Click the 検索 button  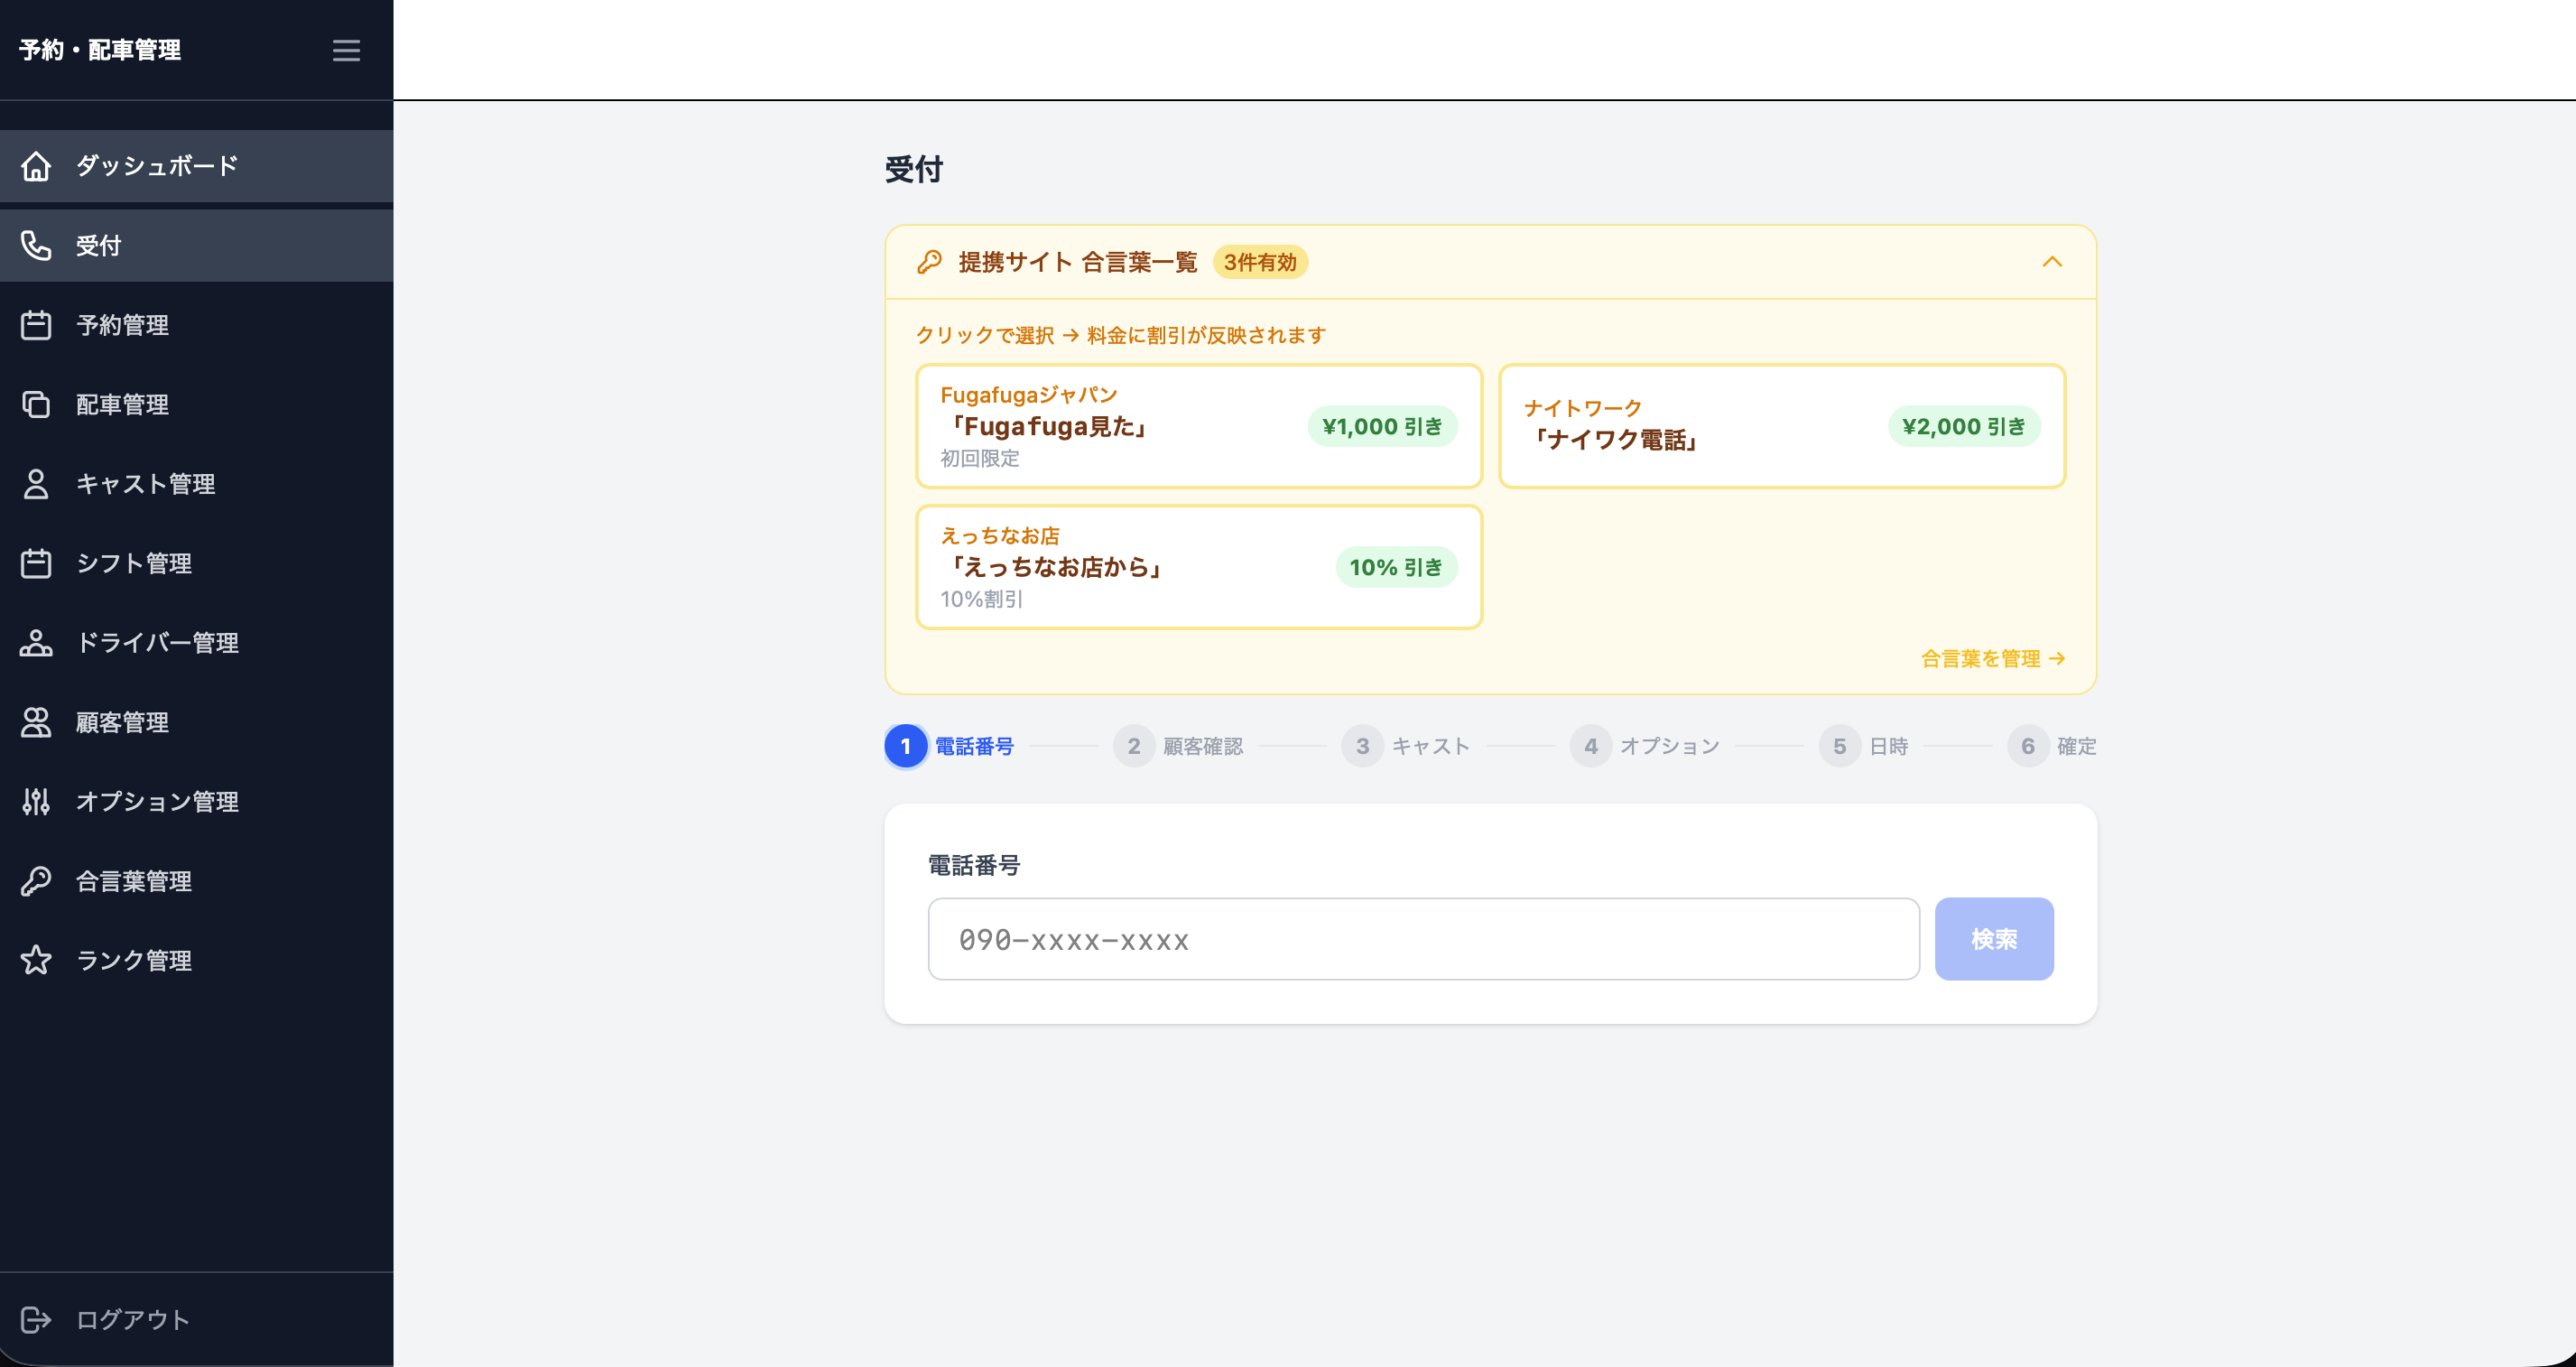(1994, 939)
